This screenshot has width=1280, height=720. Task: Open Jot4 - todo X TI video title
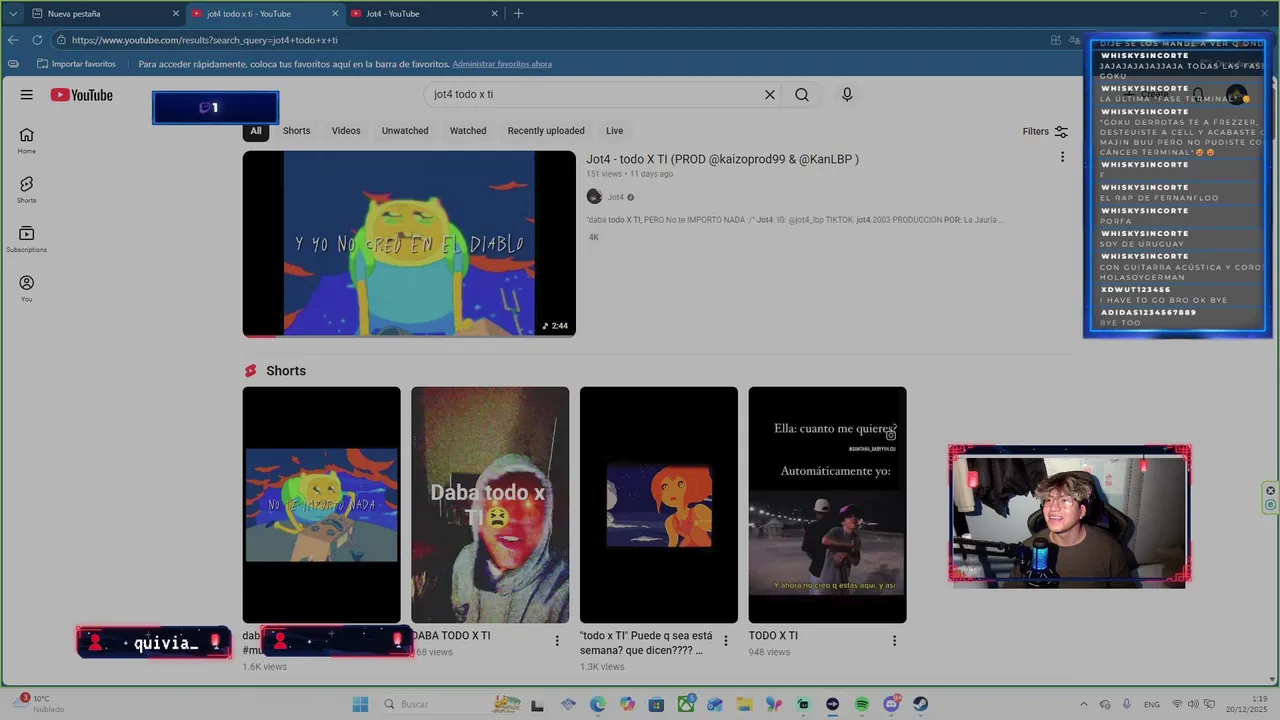(x=722, y=159)
